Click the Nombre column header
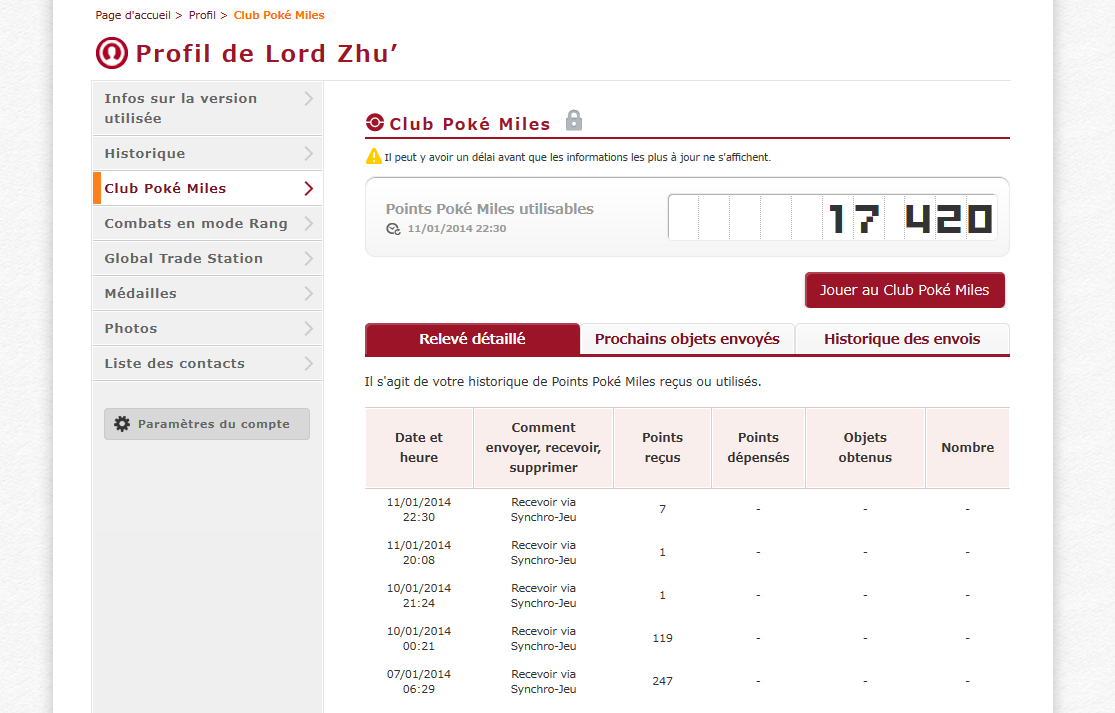The width and height of the screenshot is (1115, 713). [968, 448]
